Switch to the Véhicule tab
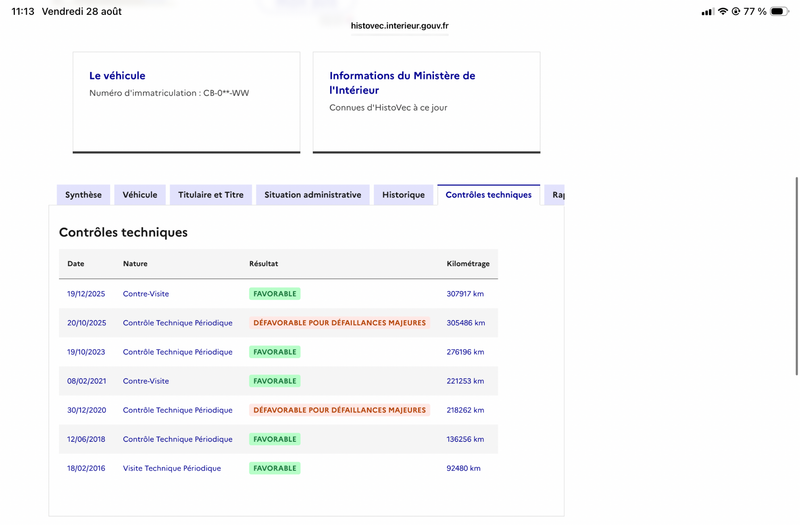This screenshot has height=525, width=800. [x=140, y=195]
